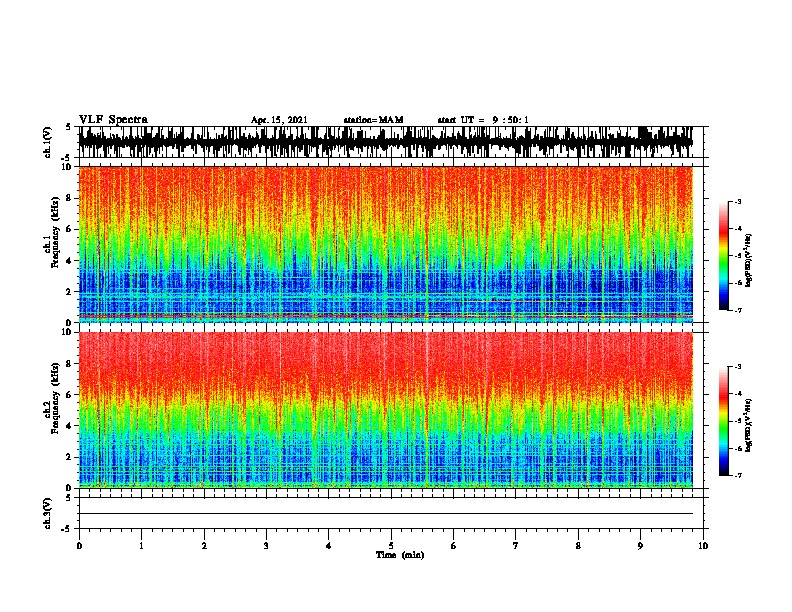Click the ch.2 frequency tick label "4"

click(70, 426)
